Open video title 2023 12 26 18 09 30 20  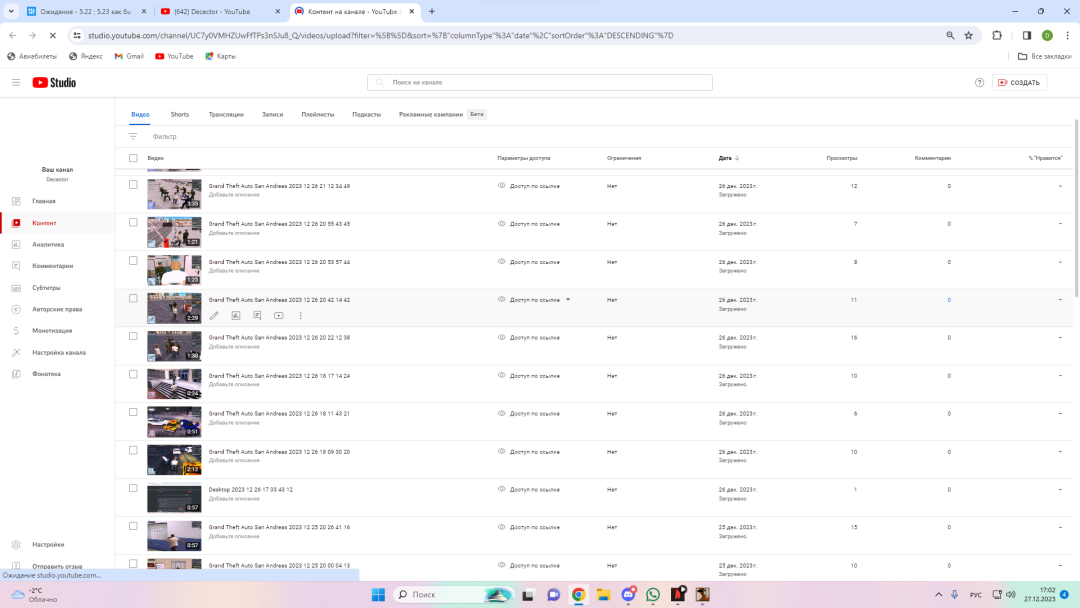279,452
